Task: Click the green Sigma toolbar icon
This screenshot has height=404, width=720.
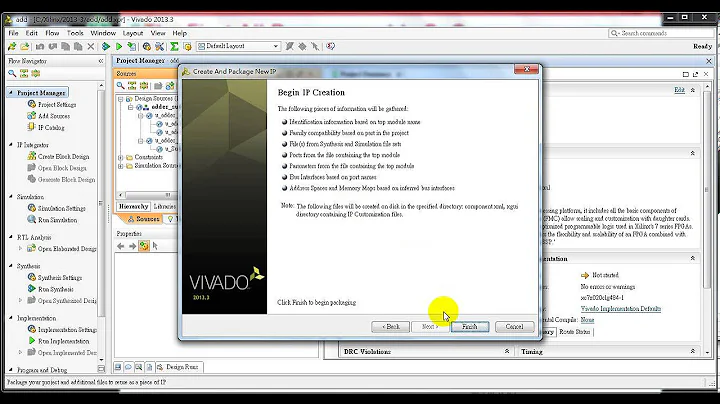Action: [174, 46]
